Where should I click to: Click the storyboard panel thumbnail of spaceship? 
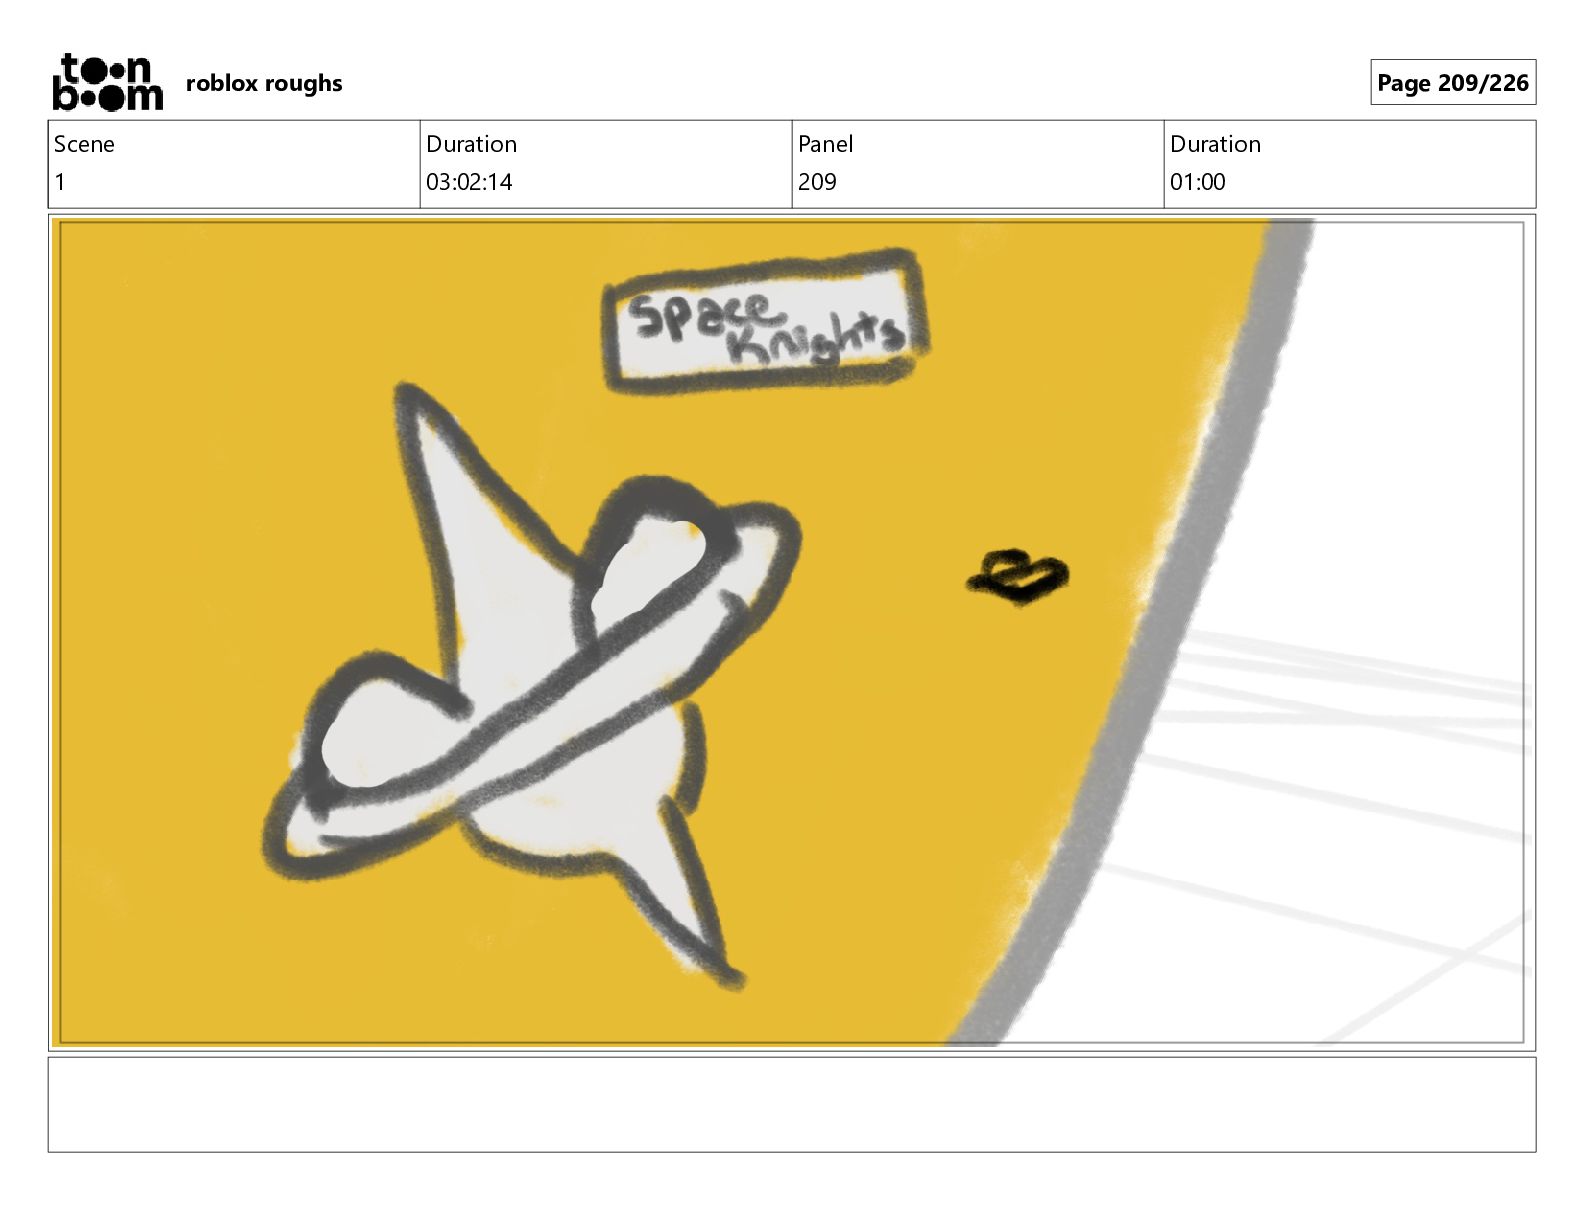[x=791, y=632]
